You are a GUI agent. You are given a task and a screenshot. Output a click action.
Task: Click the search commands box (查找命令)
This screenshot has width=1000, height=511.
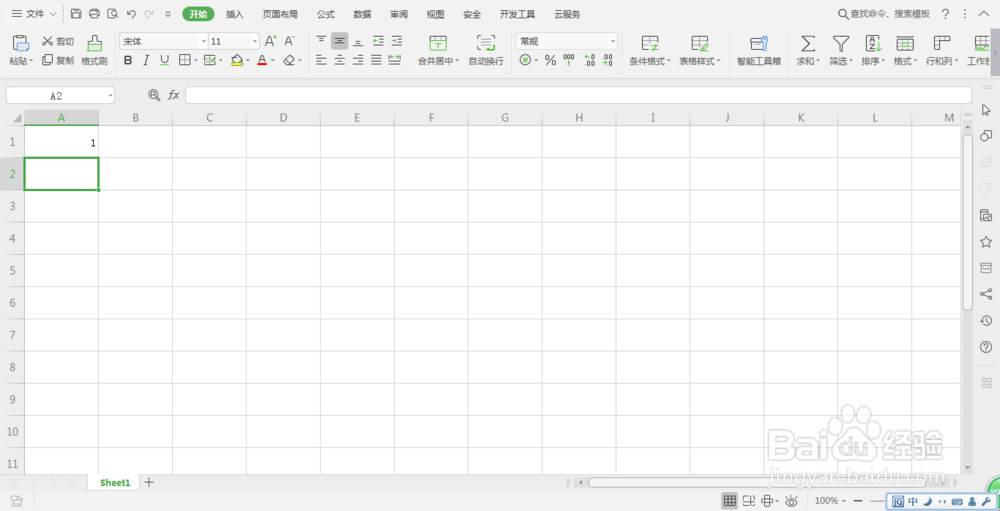tap(885, 14)
